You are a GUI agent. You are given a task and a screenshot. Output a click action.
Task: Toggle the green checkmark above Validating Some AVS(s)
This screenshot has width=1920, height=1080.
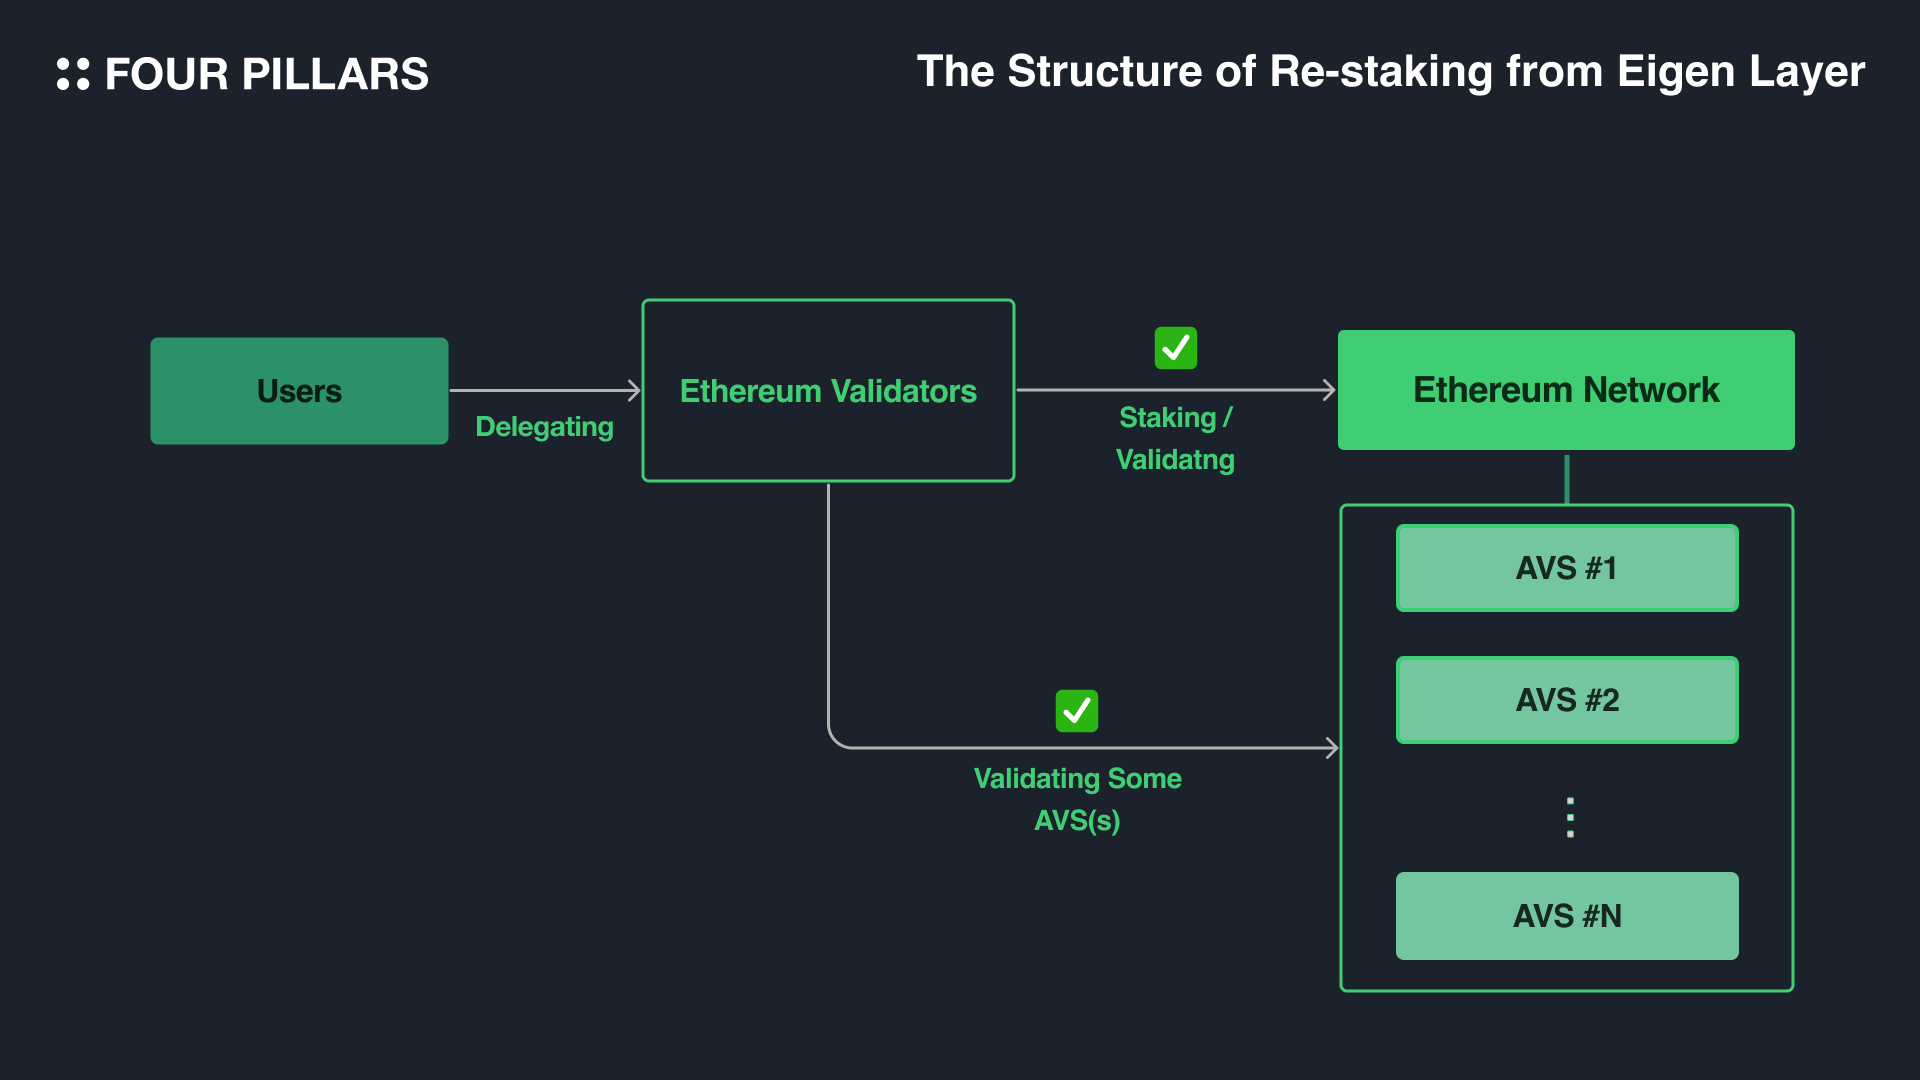[1076, 711]
